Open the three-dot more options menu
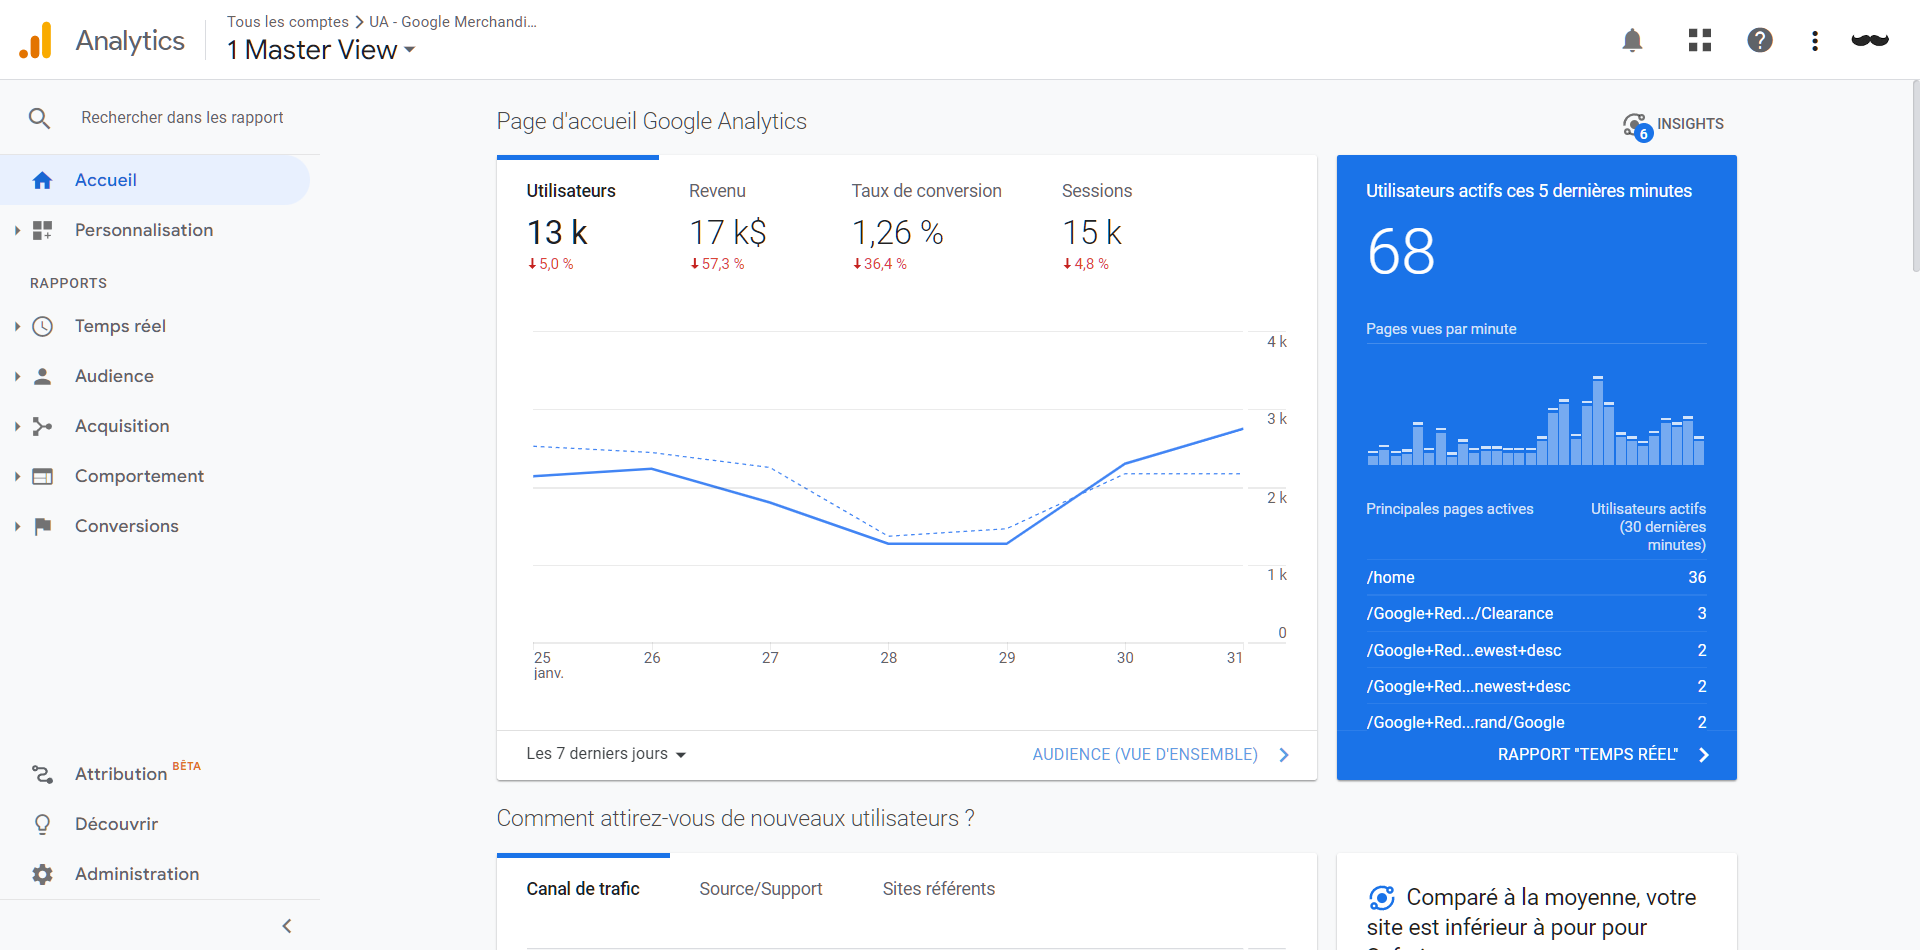This screenshot has width=1920, height=950. [1815, 40]
